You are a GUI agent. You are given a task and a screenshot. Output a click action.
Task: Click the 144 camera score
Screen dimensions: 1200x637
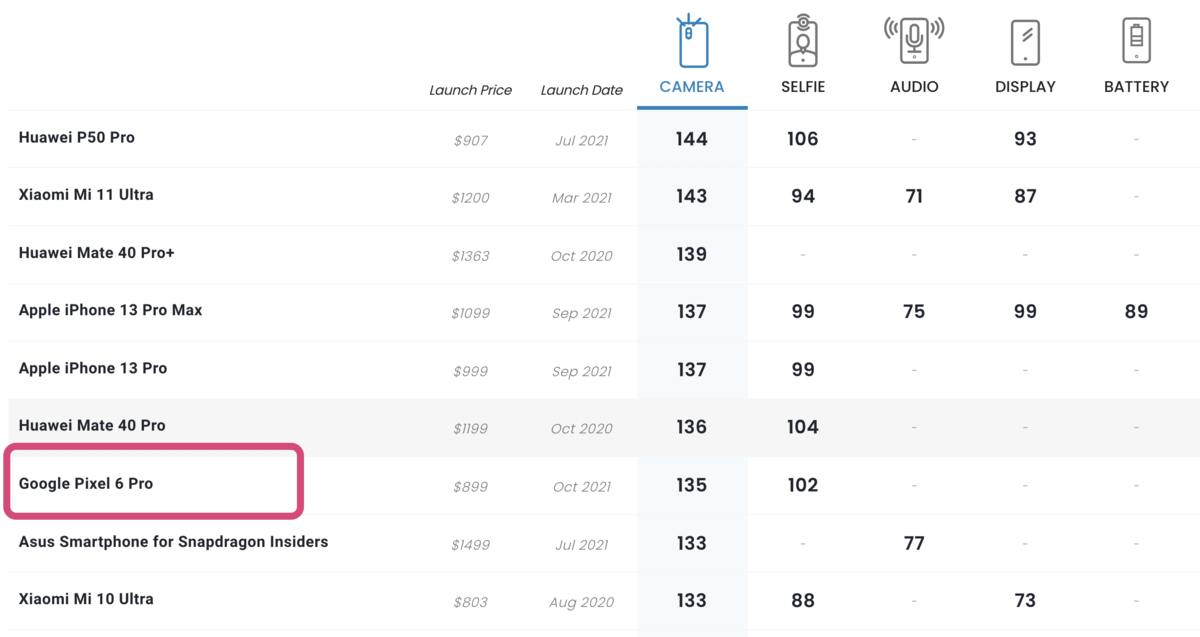coord(691,139)
